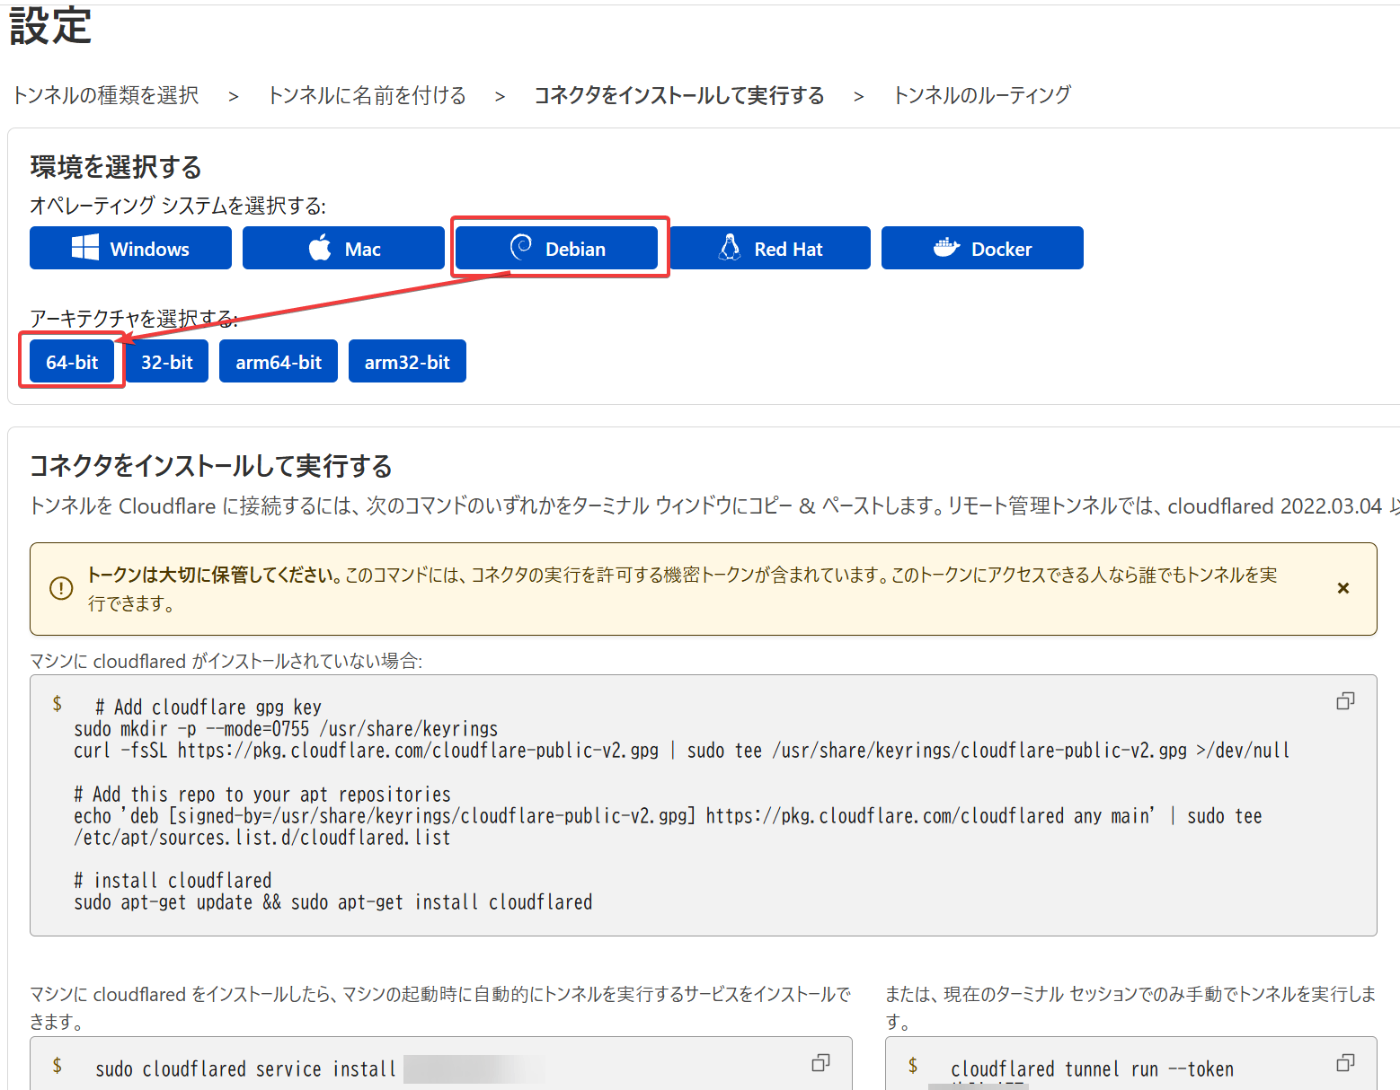Go to トンネルに名前を付ける step
Screen dimensions: 1400x1090
pos(367,95)
